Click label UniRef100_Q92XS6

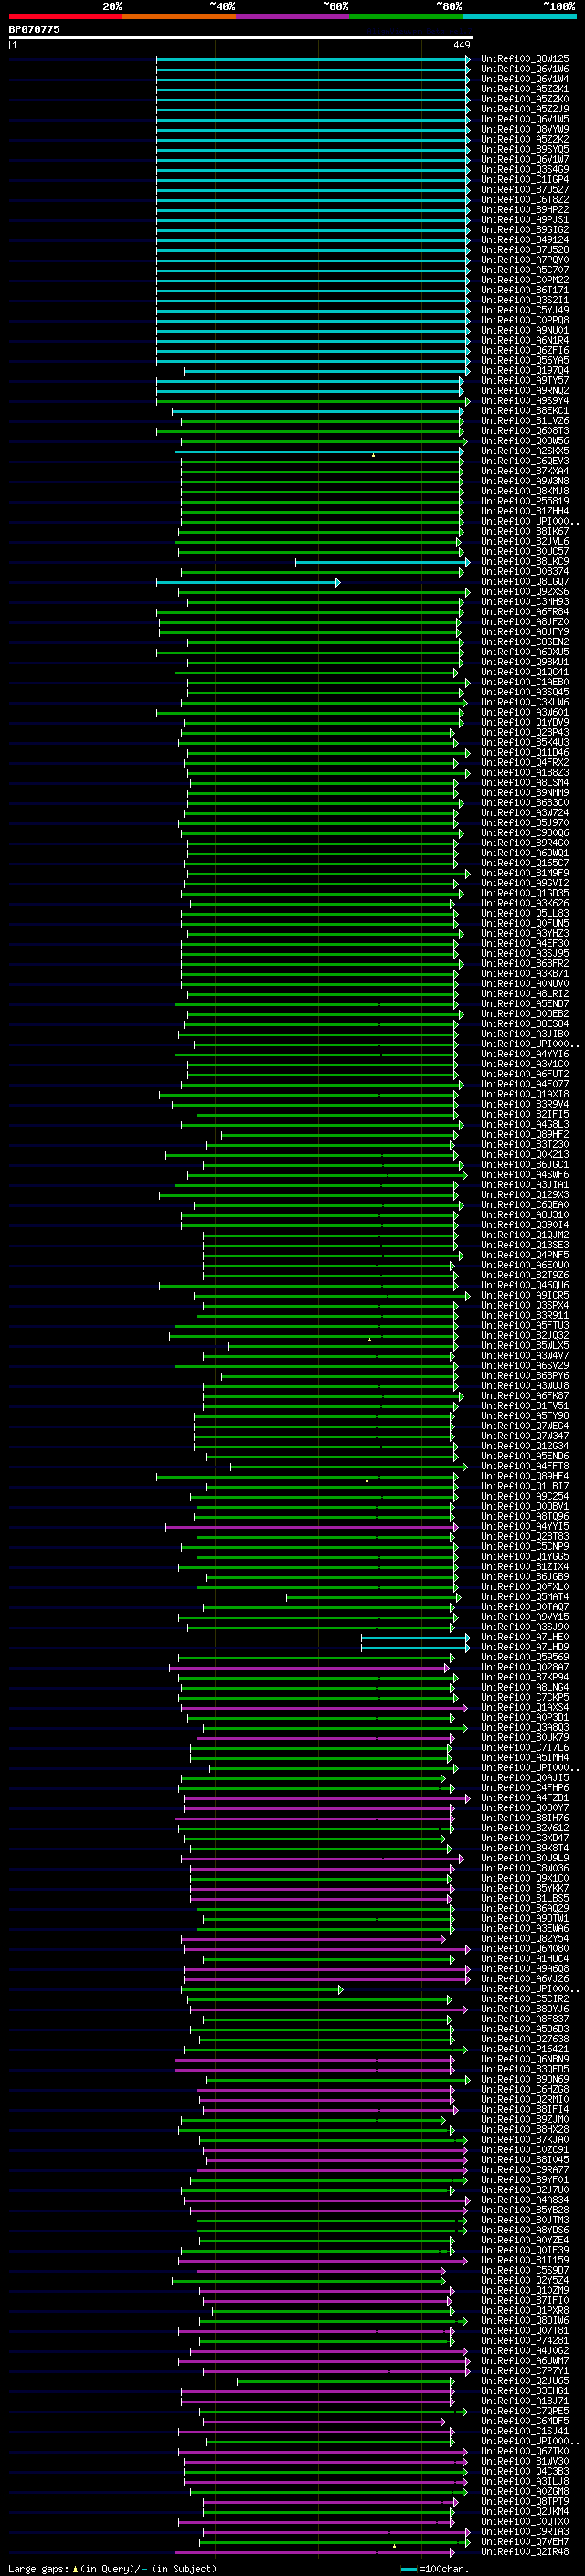pos(525,591)
